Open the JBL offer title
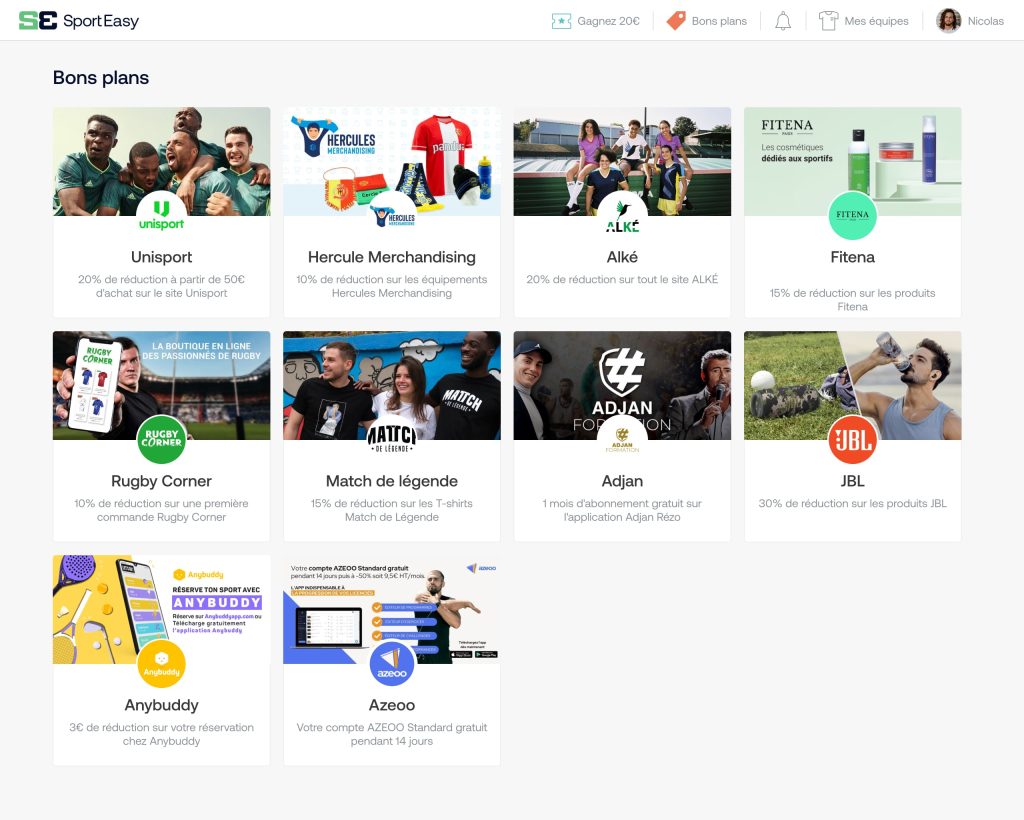1024x820 pixels. 852,481
